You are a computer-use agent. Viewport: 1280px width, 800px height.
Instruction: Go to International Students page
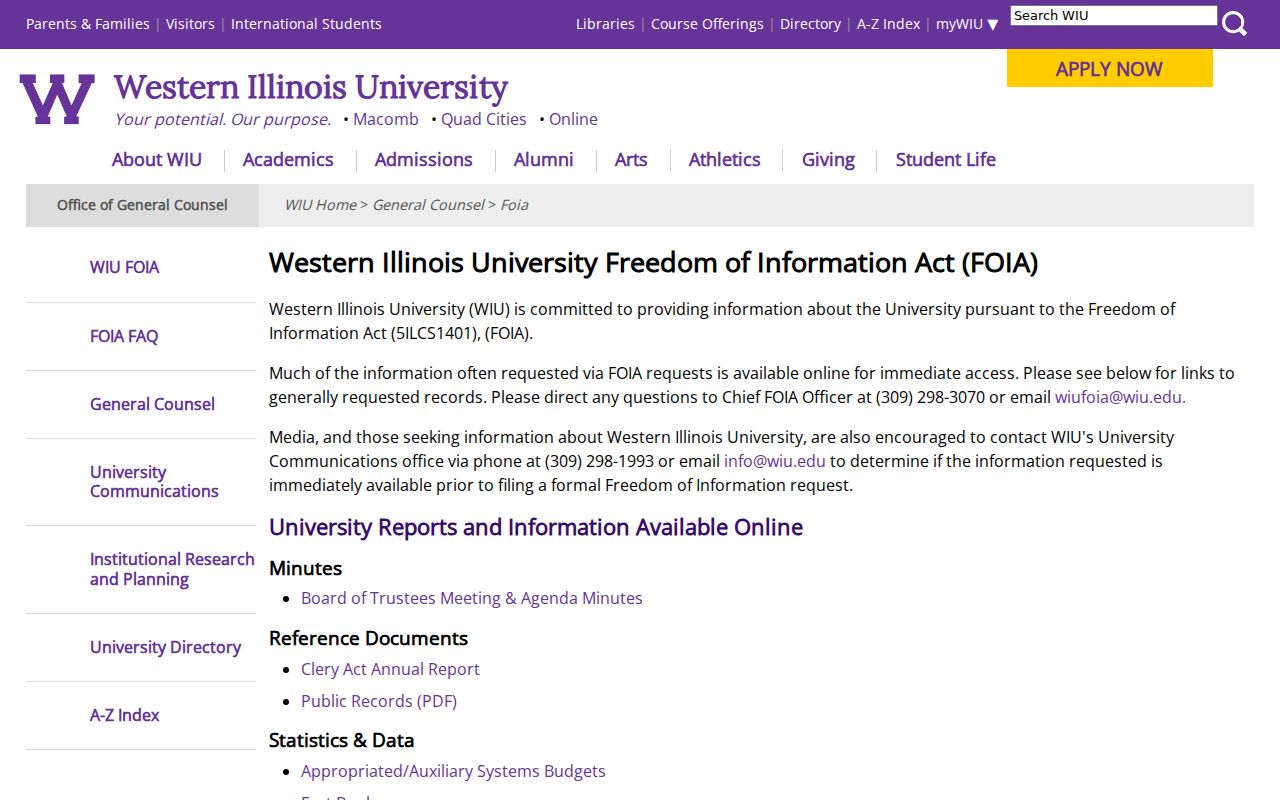[x=306, y=24]
